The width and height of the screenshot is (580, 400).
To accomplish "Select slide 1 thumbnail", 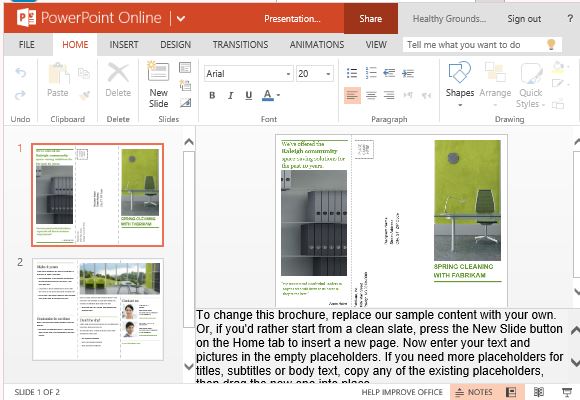I will point(98,195).
